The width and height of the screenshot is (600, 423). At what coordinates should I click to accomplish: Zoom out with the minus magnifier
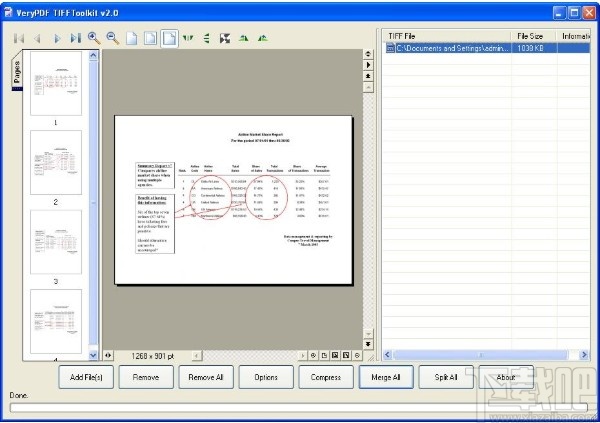[x=112, y=38]
